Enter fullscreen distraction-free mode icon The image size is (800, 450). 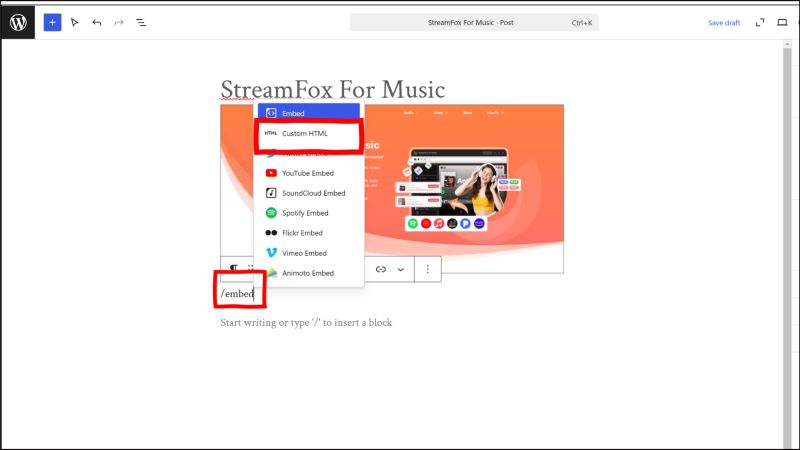click(760, 22)
